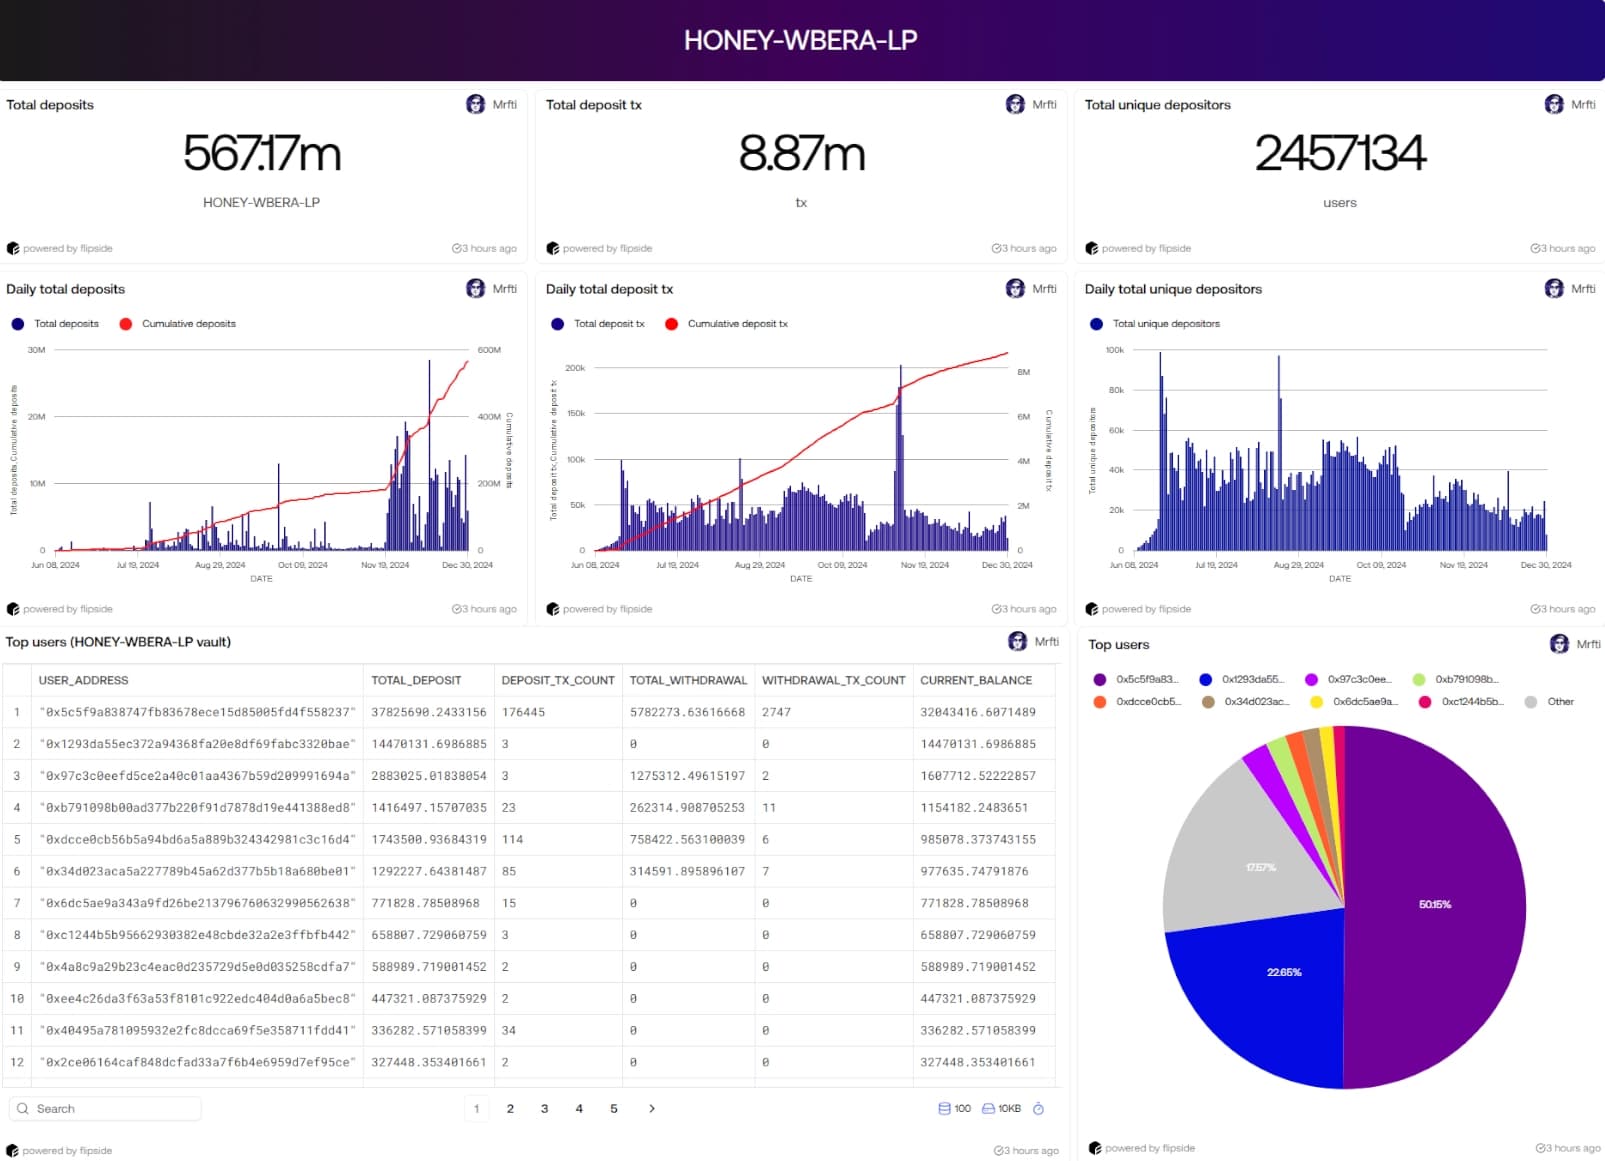Click 'powered by flipside' text below Top users table
This screenshot has width=1605, height=1161.
(x=67, y=1151)
